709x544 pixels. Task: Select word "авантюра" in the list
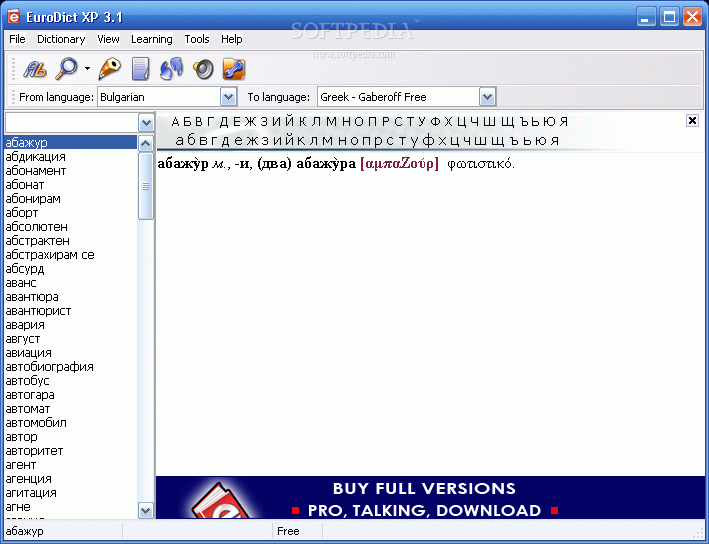71,297
